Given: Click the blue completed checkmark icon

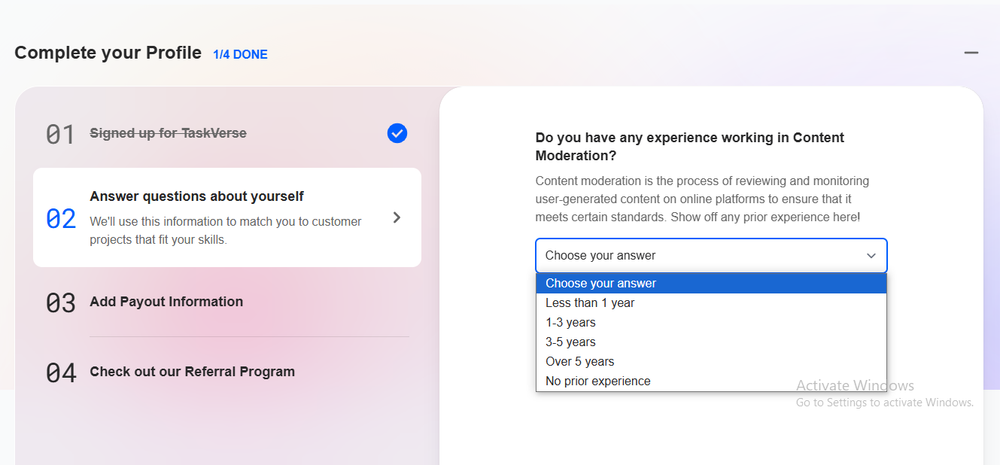Looking at the screenshot, I should [x=397, y=133].
